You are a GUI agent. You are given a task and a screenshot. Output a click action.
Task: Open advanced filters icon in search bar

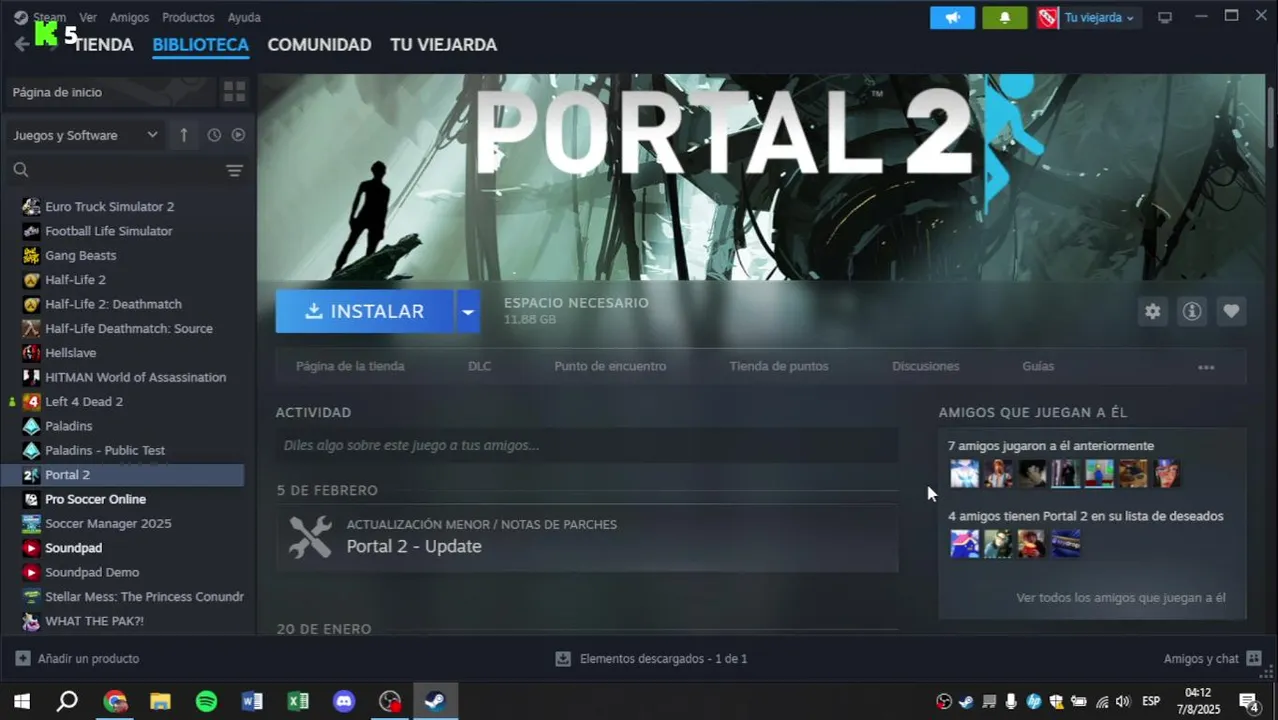tap(234, 171)
